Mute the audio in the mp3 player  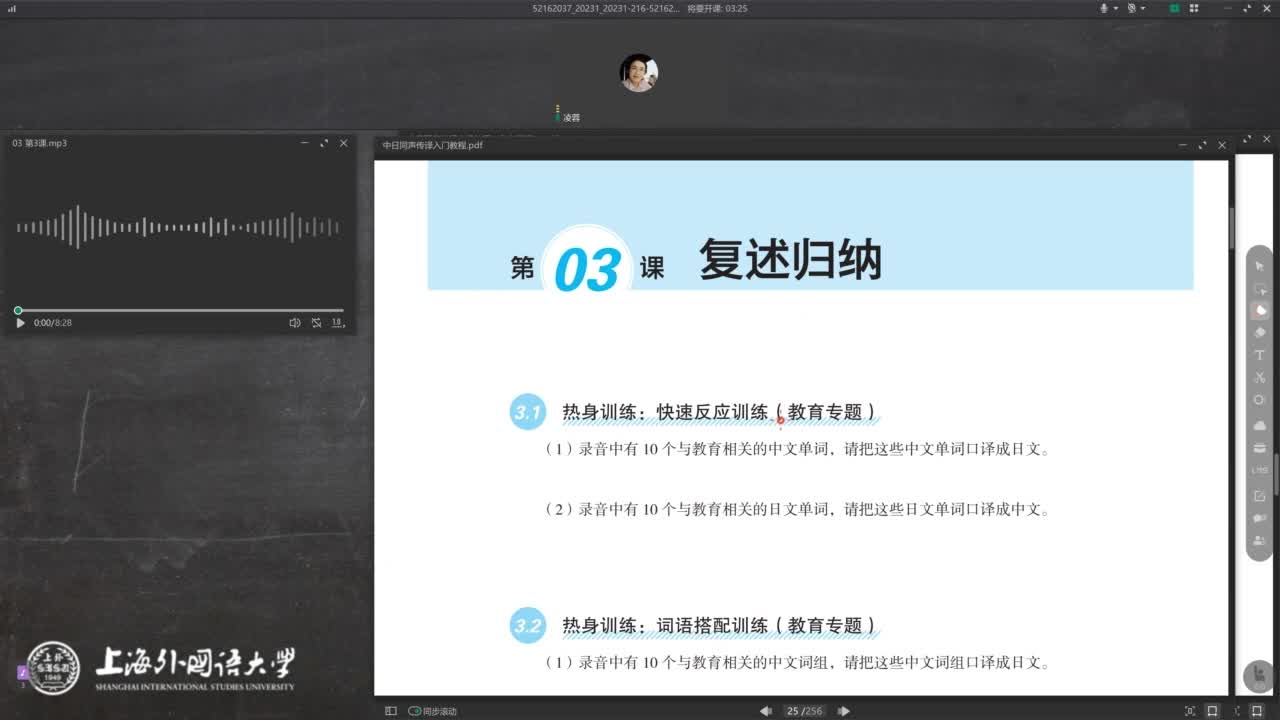coord(295,322)
